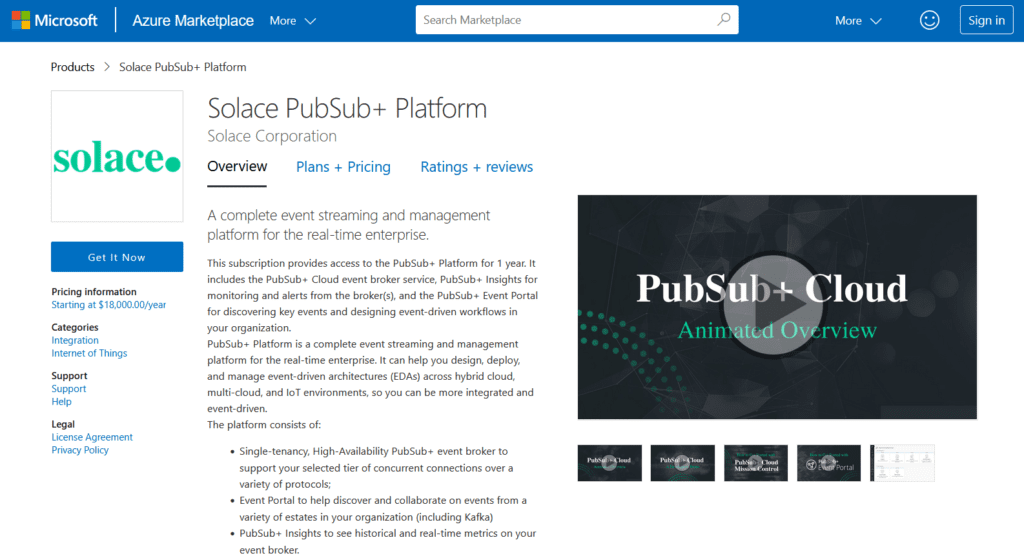Image resolution: width=1024 pixels, height=560 pixels.
Task: Select the Overview tab
Action: point(237,166)
